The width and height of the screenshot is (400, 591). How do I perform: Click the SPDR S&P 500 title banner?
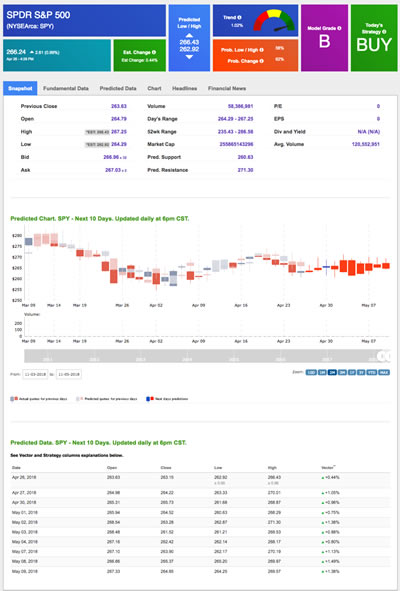click(x=84, y=20)
